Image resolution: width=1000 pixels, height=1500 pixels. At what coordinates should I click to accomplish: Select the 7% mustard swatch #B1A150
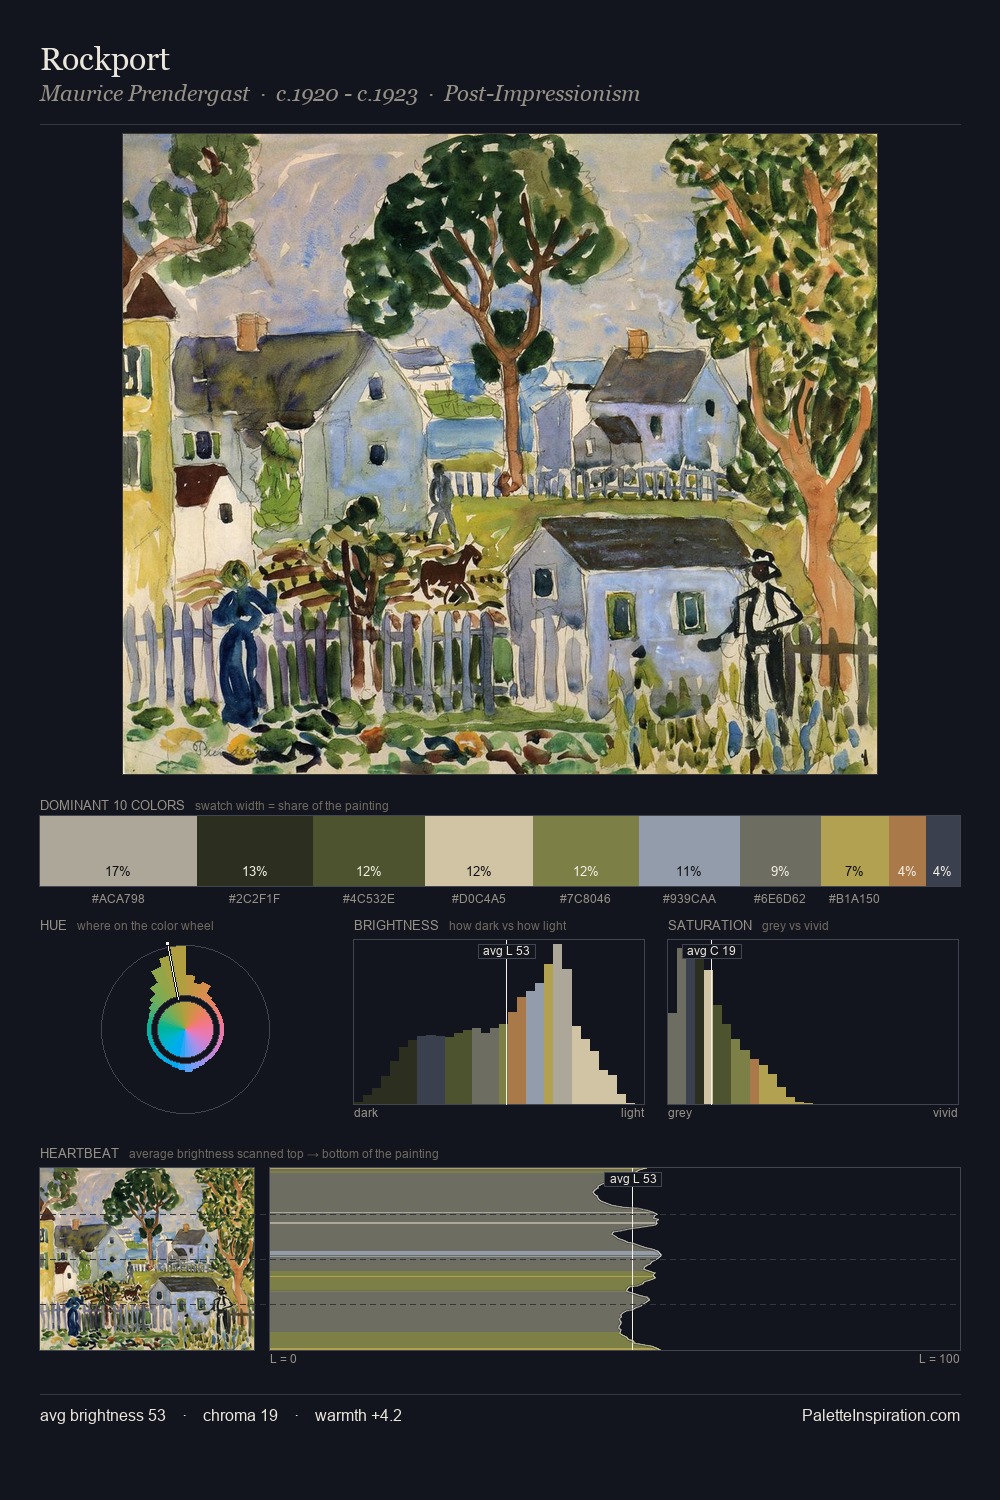[854, 851]
